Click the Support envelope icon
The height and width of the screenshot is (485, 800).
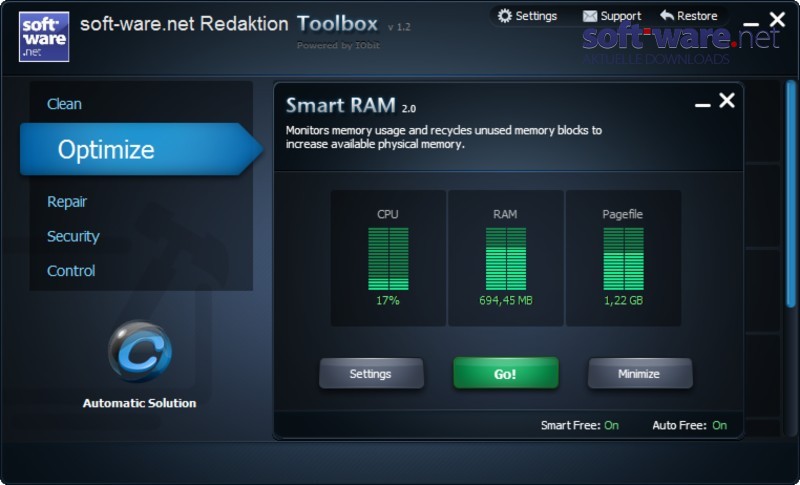590,16
